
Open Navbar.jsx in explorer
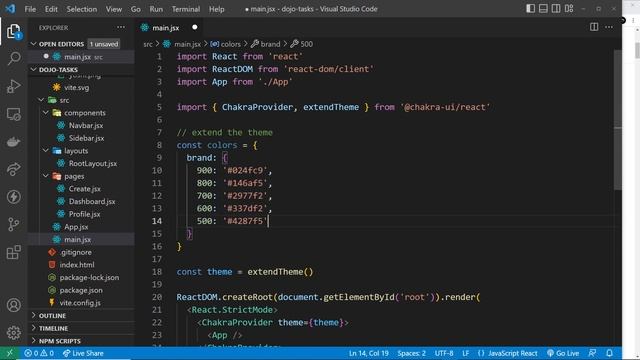pos(86,125)
